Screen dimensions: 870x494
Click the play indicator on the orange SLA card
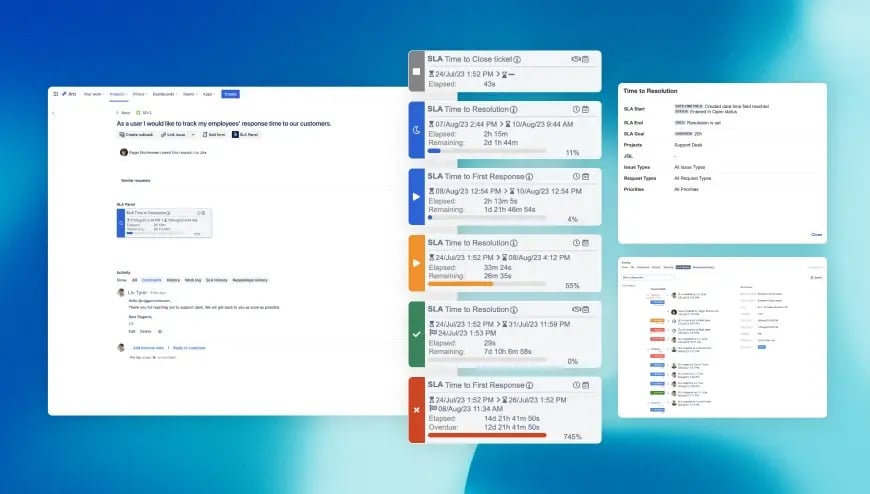417,263
